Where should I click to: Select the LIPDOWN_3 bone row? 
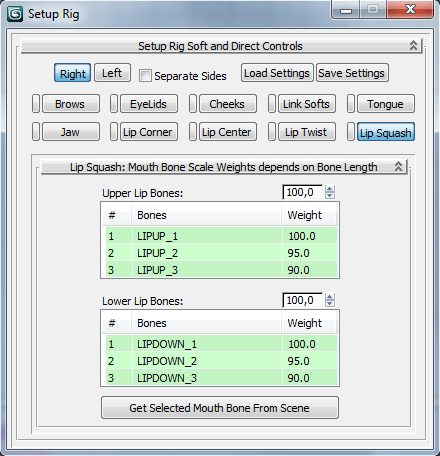tap(221, 378)
